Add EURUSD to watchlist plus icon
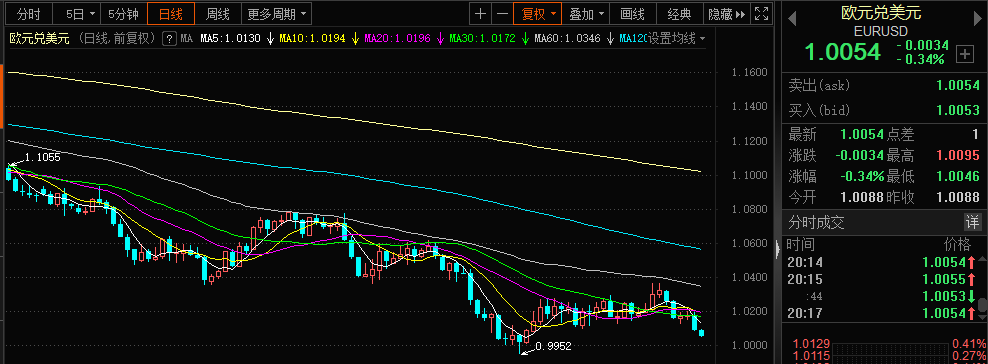 (x=964, y=54)
